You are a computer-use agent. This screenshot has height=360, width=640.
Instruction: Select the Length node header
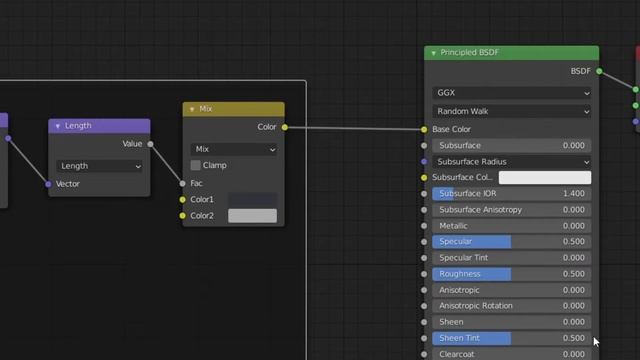tap(99, 126)
